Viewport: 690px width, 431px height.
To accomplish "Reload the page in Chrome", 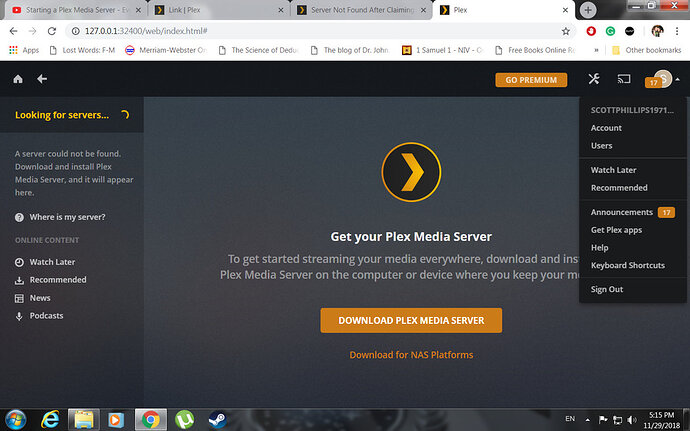I will tap(51, 31).
